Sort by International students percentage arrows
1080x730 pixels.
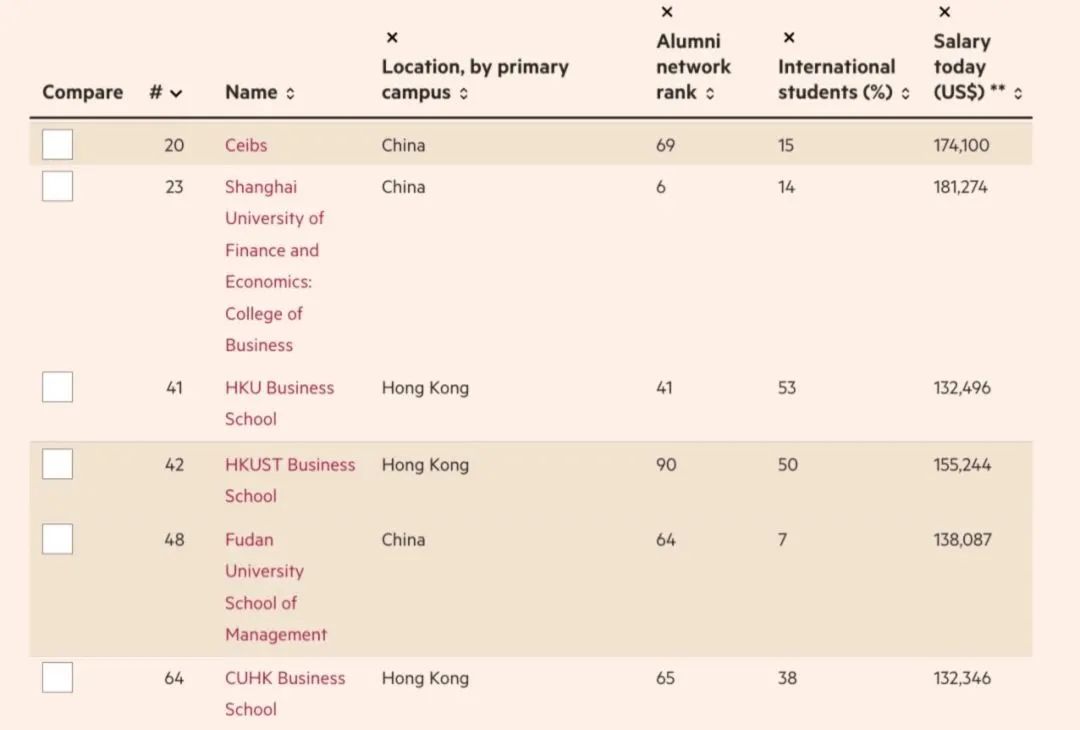click(x=905, y=93)
